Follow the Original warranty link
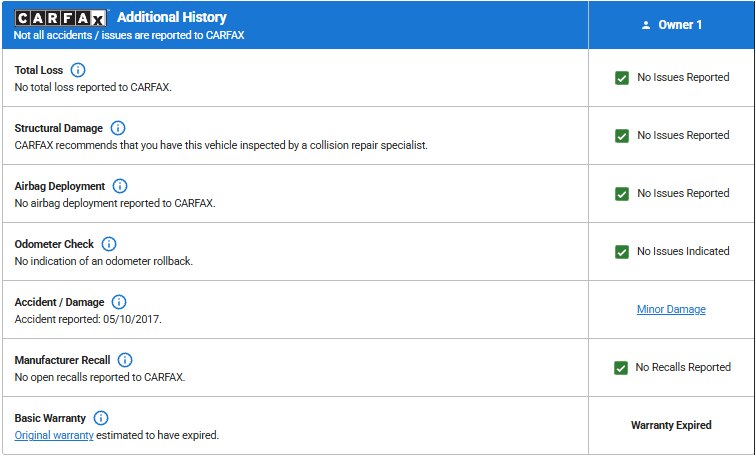 tap(54, 436)
